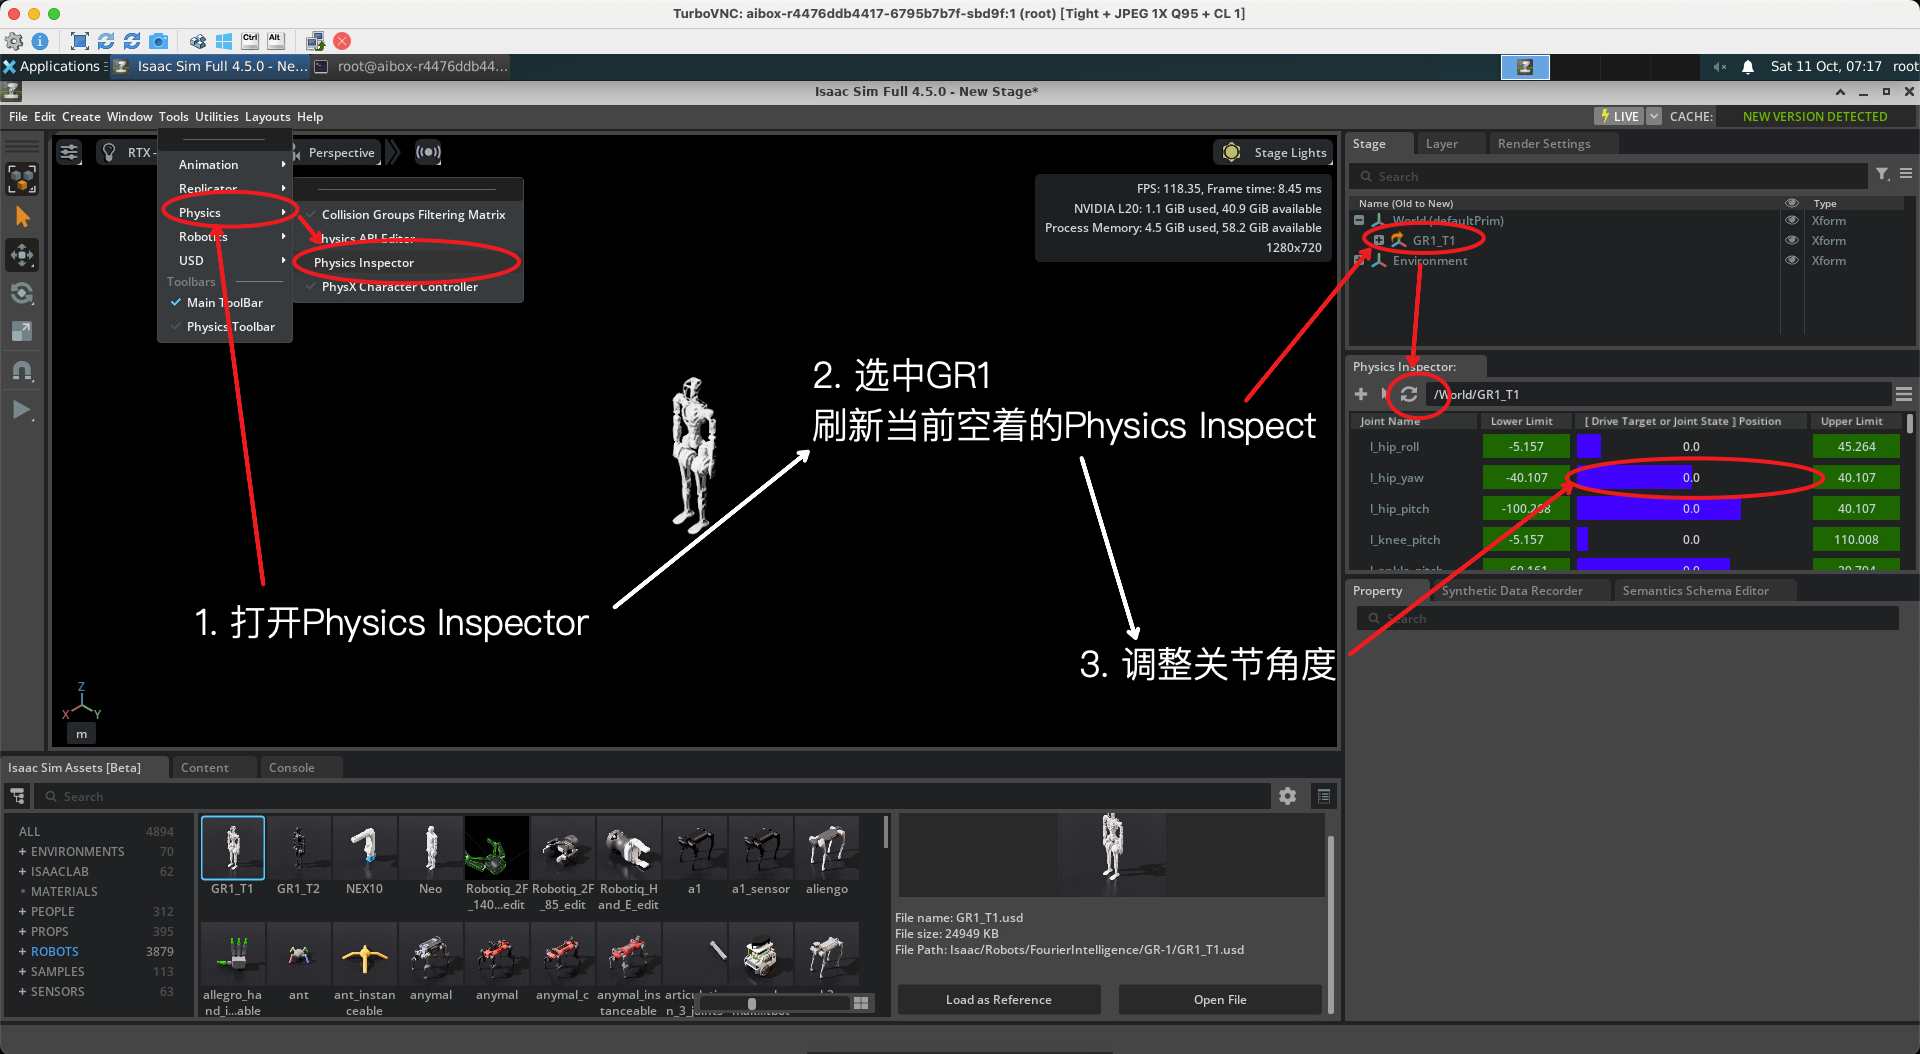This screenshot has width=1920, height=1054.
Task: Select the Move gizmo tool
Action: pyautogui.click(x=22, y=255)
